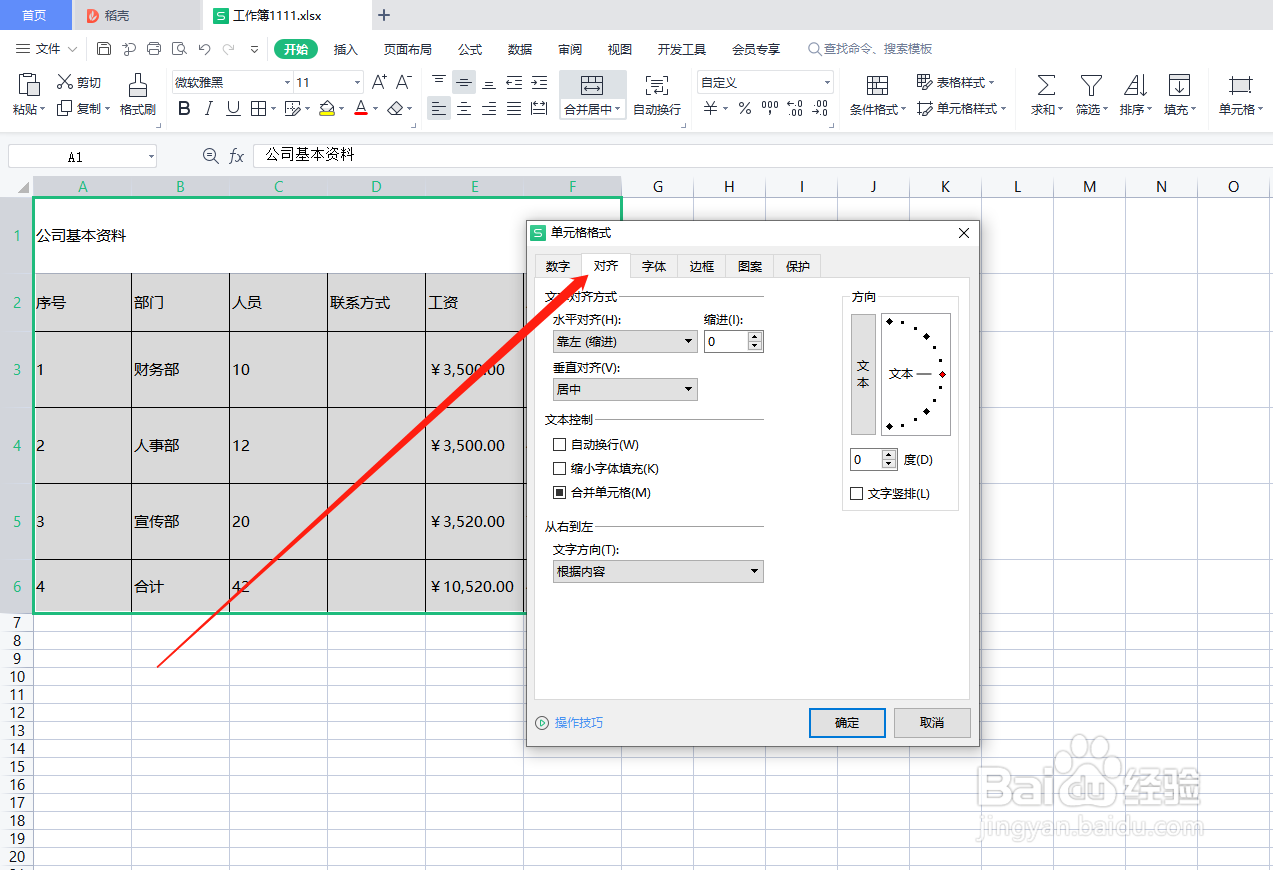The height and width of the screenshot is (870, 1273).
Task: Open the 插入 ribbon tab
Action: 345,48
